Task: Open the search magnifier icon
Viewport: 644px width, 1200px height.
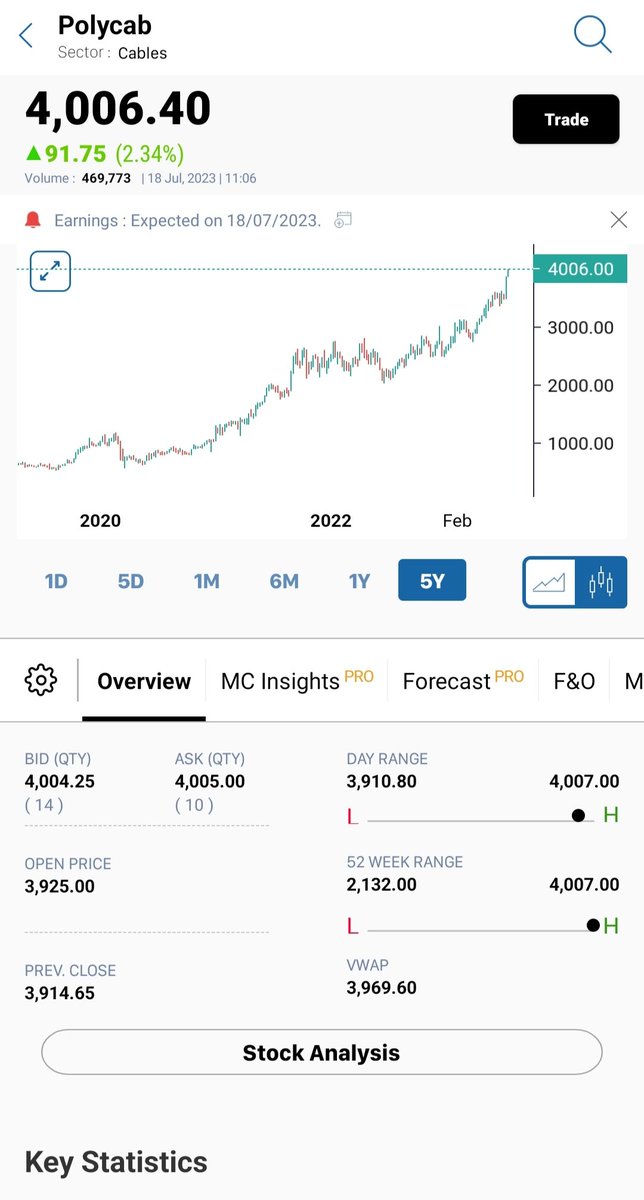Action: [592, 34]
